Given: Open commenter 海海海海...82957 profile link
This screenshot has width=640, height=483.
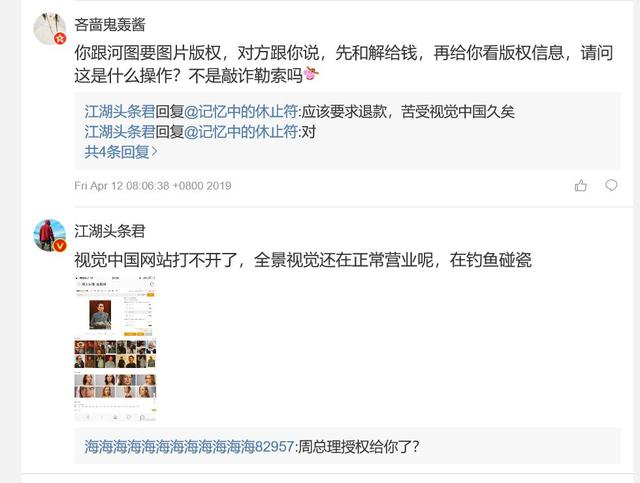Looking at the screenshot, I should [x=189, y=447].
